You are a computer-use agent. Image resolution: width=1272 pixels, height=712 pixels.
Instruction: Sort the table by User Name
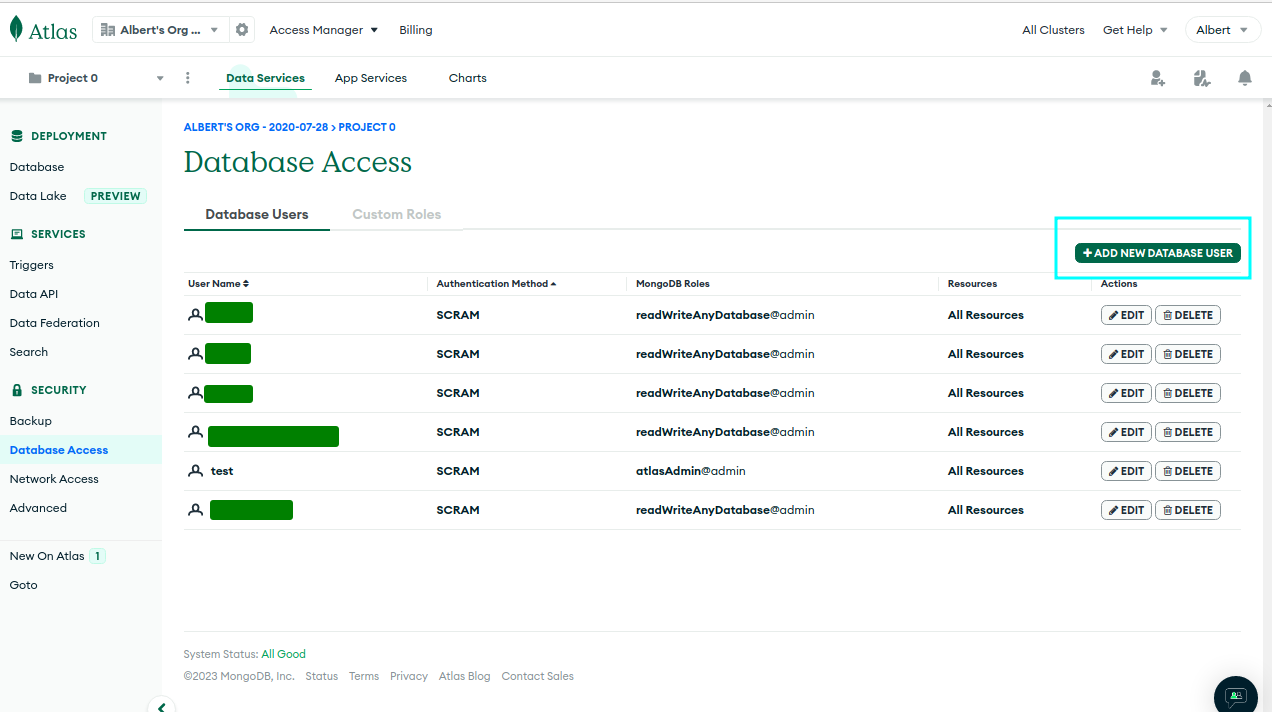tap(218, 284)
